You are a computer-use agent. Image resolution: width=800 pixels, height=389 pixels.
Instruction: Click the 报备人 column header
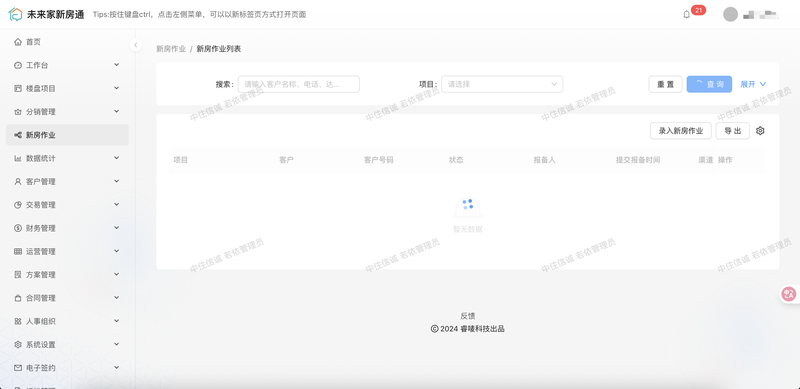[x=544, y=160]
